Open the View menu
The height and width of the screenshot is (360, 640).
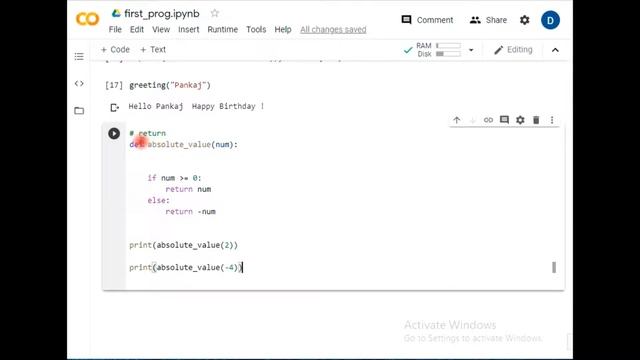pyautogui.click(x=161, y=29)
